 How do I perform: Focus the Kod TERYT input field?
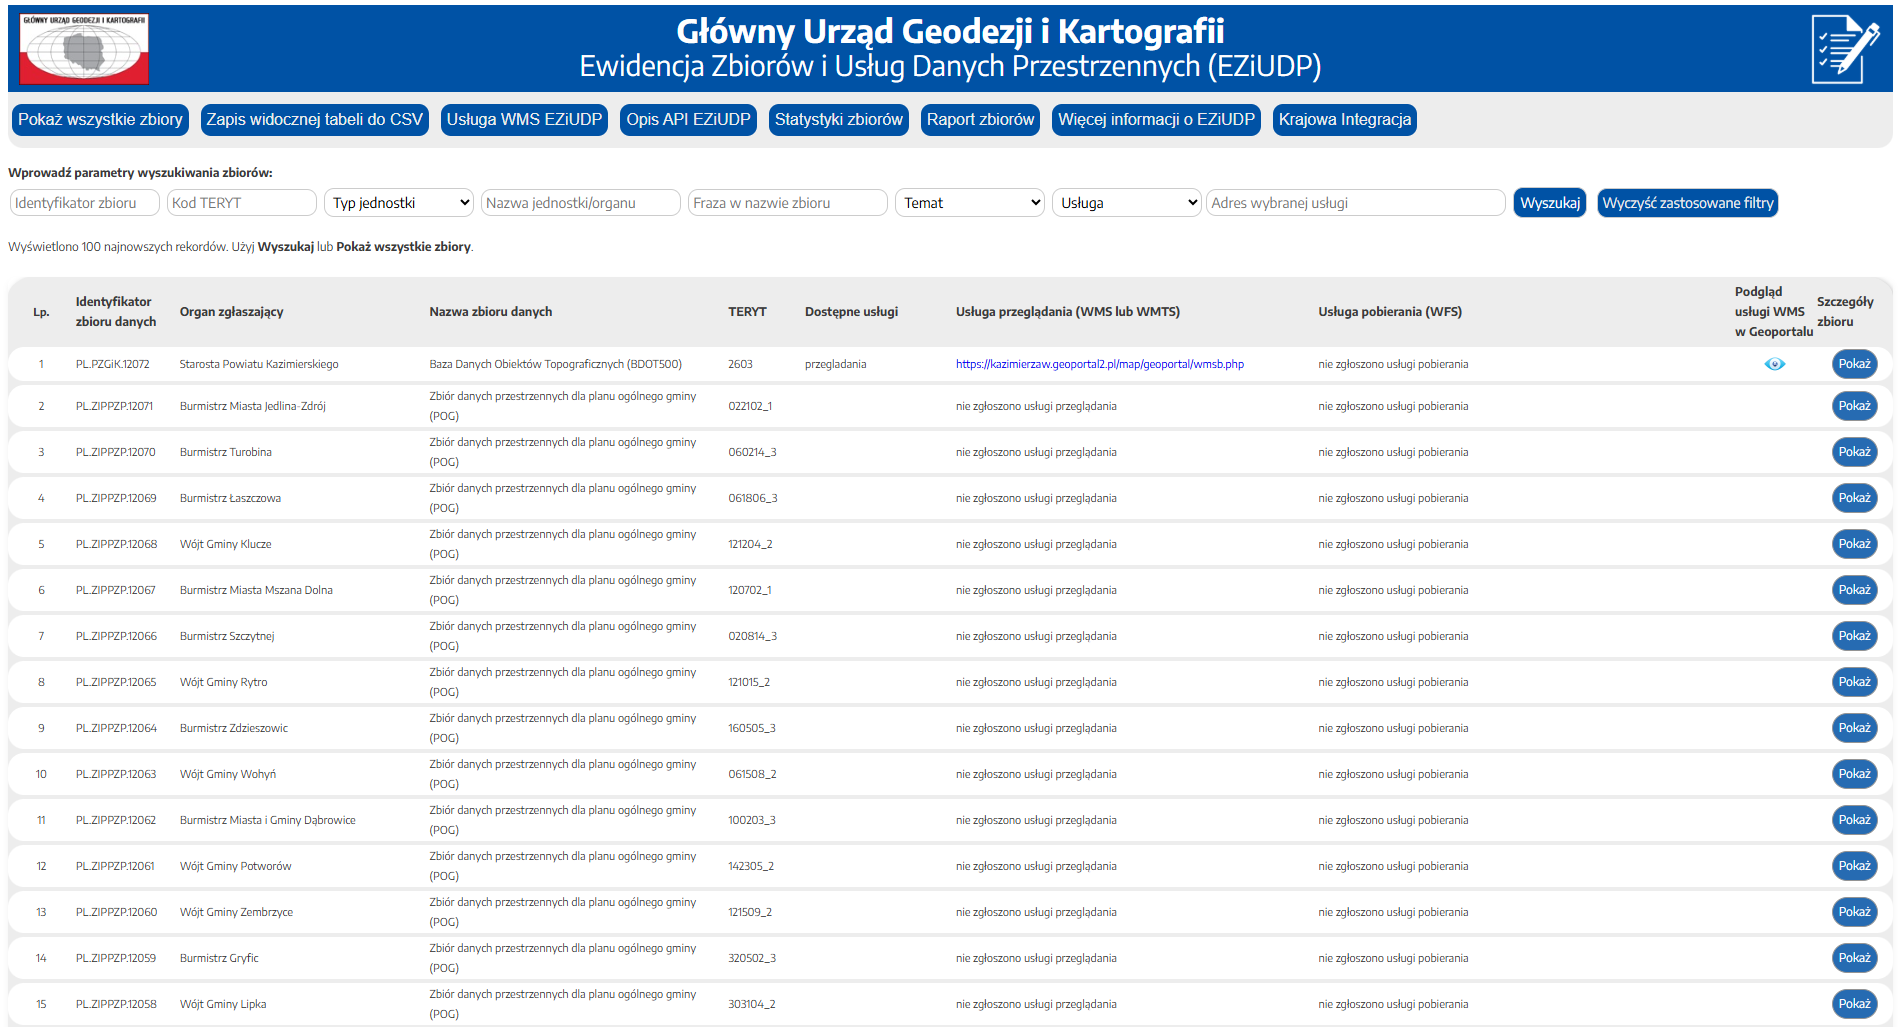242,203
